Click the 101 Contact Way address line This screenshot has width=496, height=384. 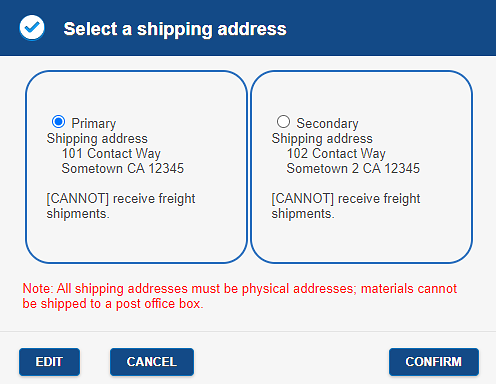pyautogui.click(x=111, y=153)
